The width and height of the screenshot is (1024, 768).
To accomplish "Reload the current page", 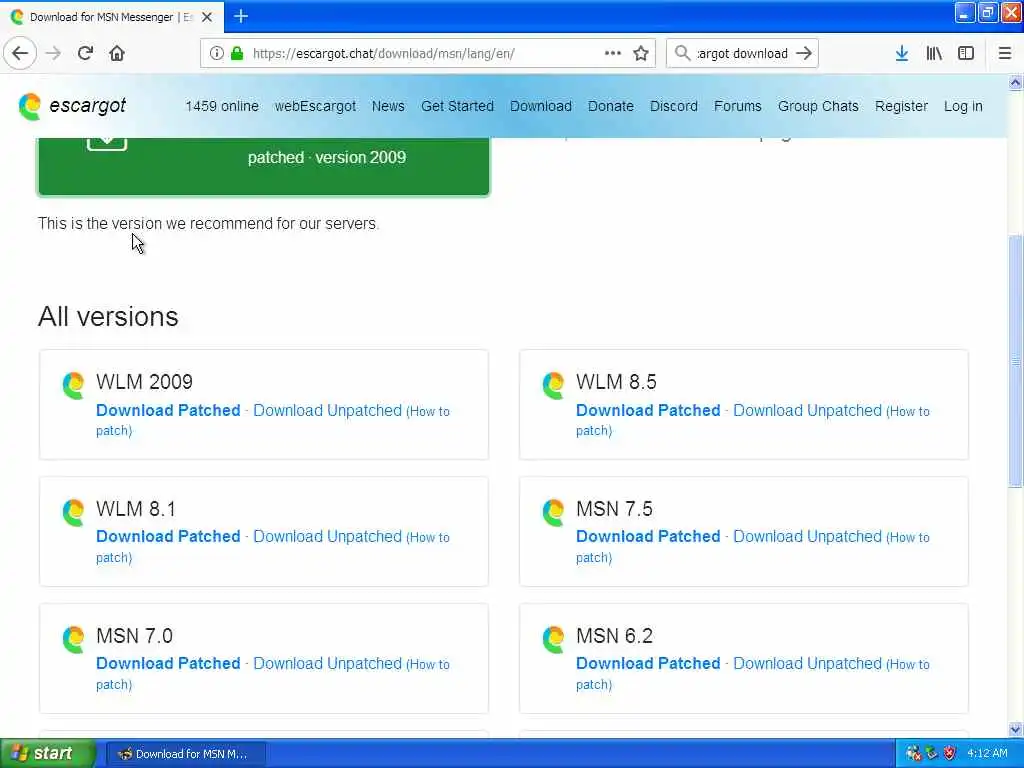I will click(x=85, y=54).
